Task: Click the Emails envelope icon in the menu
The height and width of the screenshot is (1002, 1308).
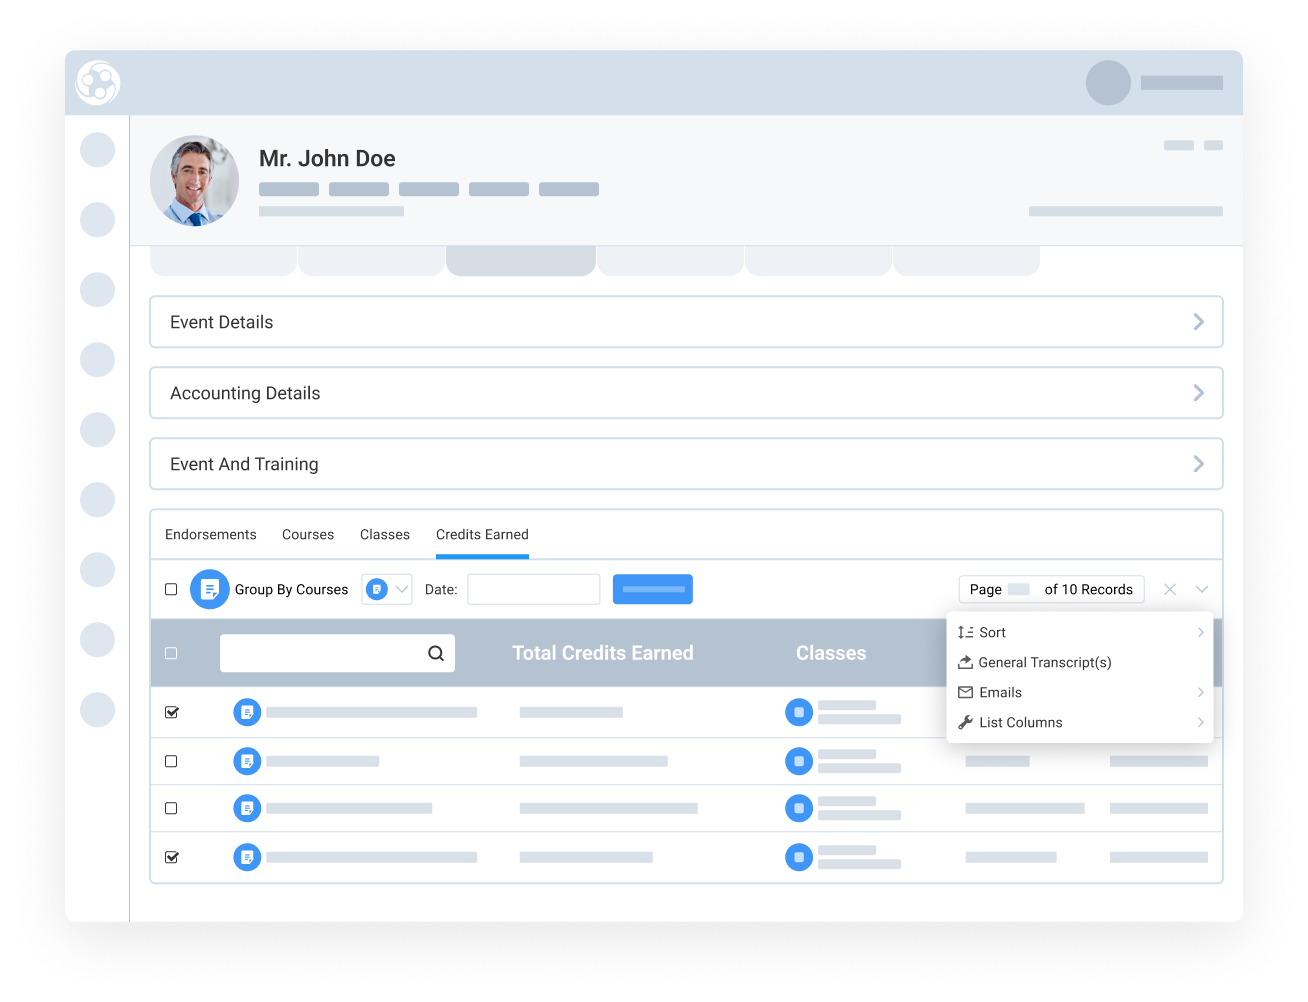Action: (965, 692)
